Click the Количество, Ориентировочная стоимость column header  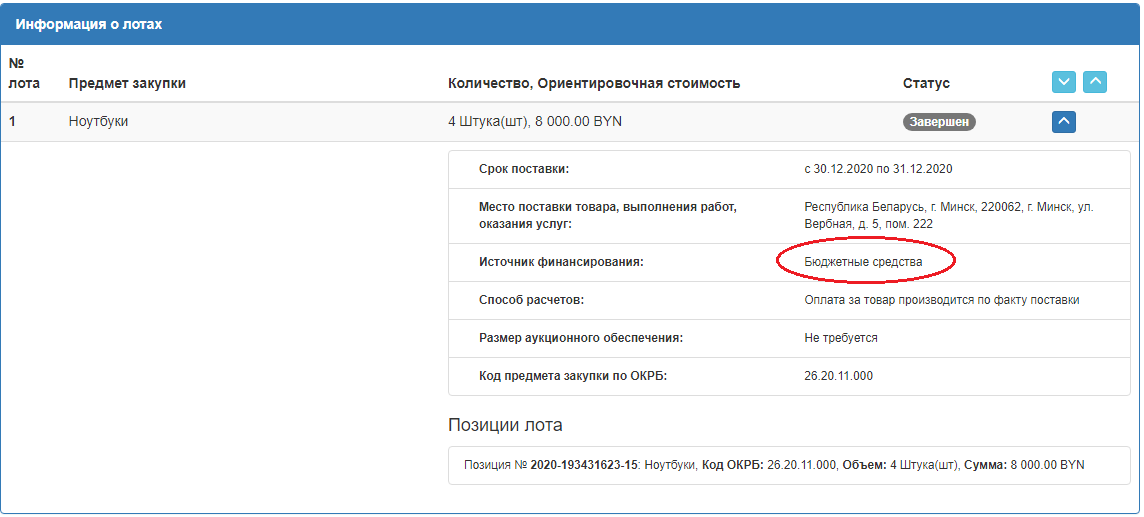point(594,83)
